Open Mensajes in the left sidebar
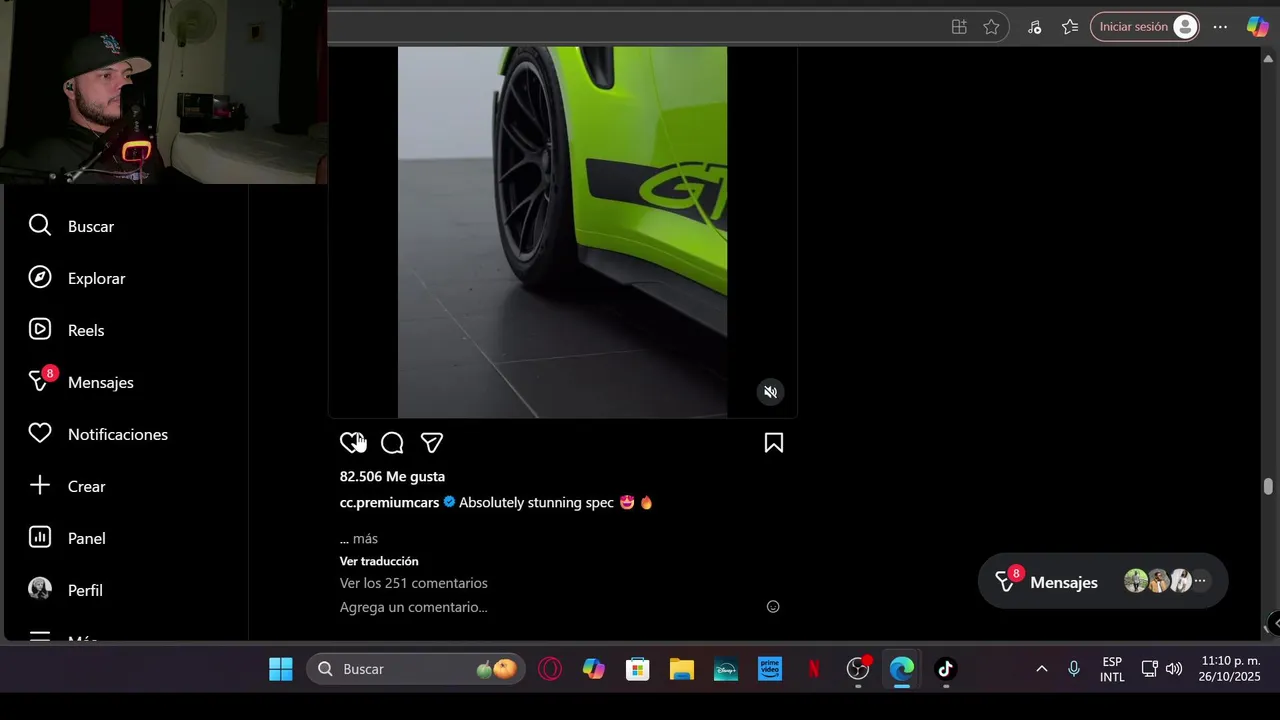 click(81, 382)
